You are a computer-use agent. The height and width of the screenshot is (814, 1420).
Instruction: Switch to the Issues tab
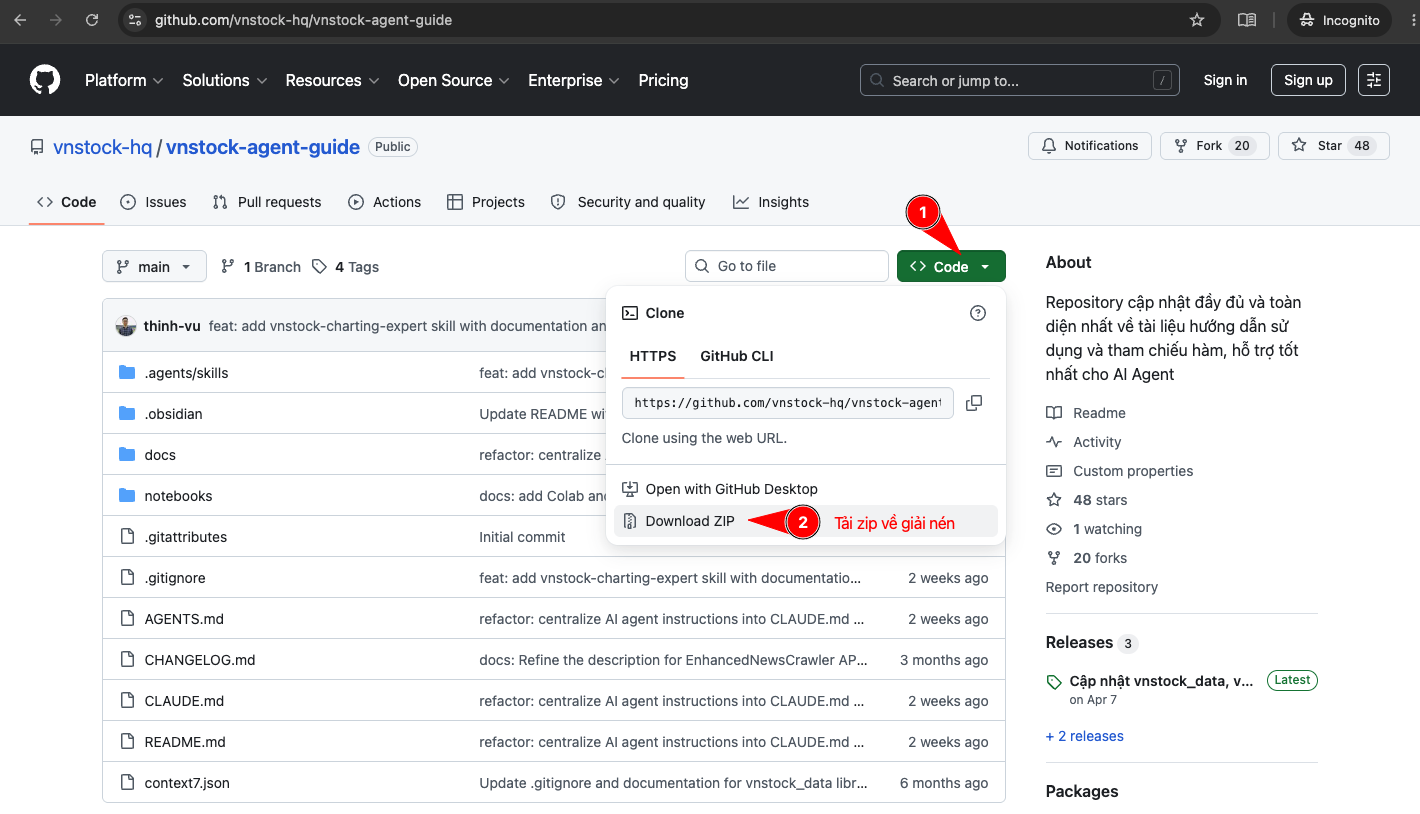click(153, 202)
